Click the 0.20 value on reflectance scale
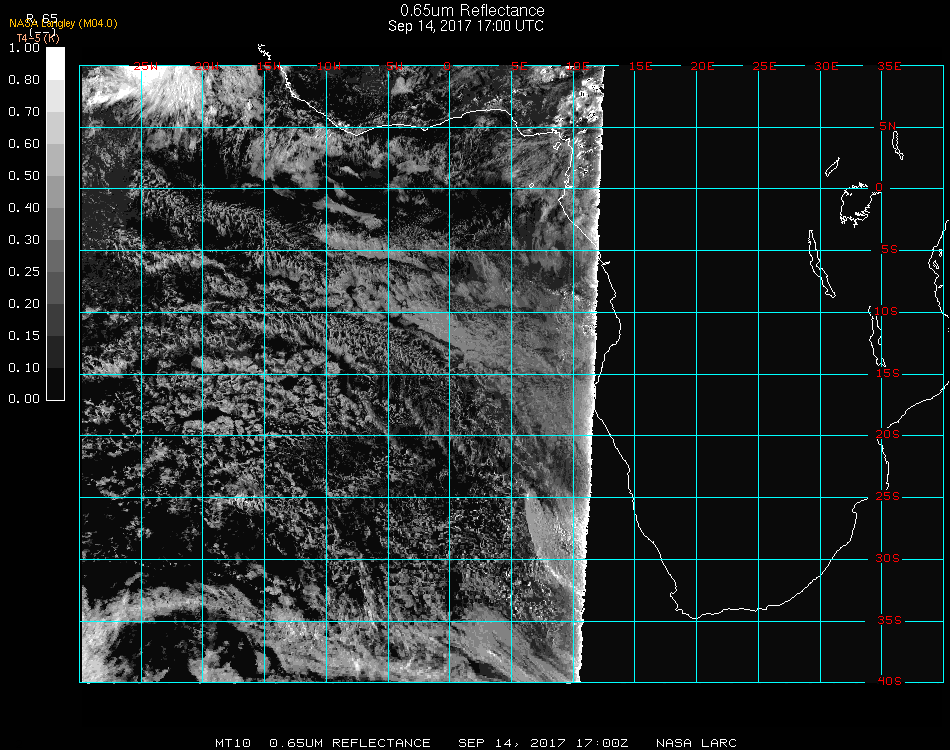Viewport: 950px width, 750px height. 24,304
